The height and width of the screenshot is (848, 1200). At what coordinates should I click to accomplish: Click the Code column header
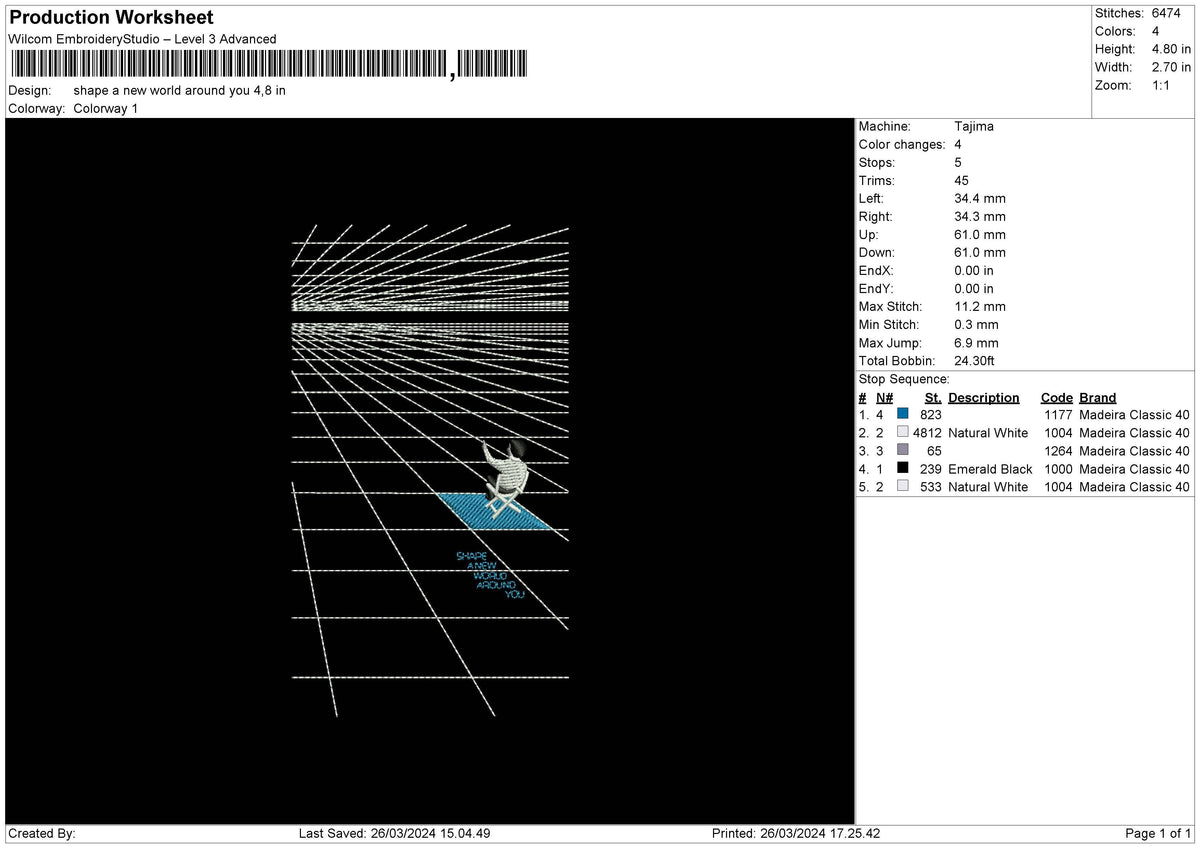(x=1056, y=397)
